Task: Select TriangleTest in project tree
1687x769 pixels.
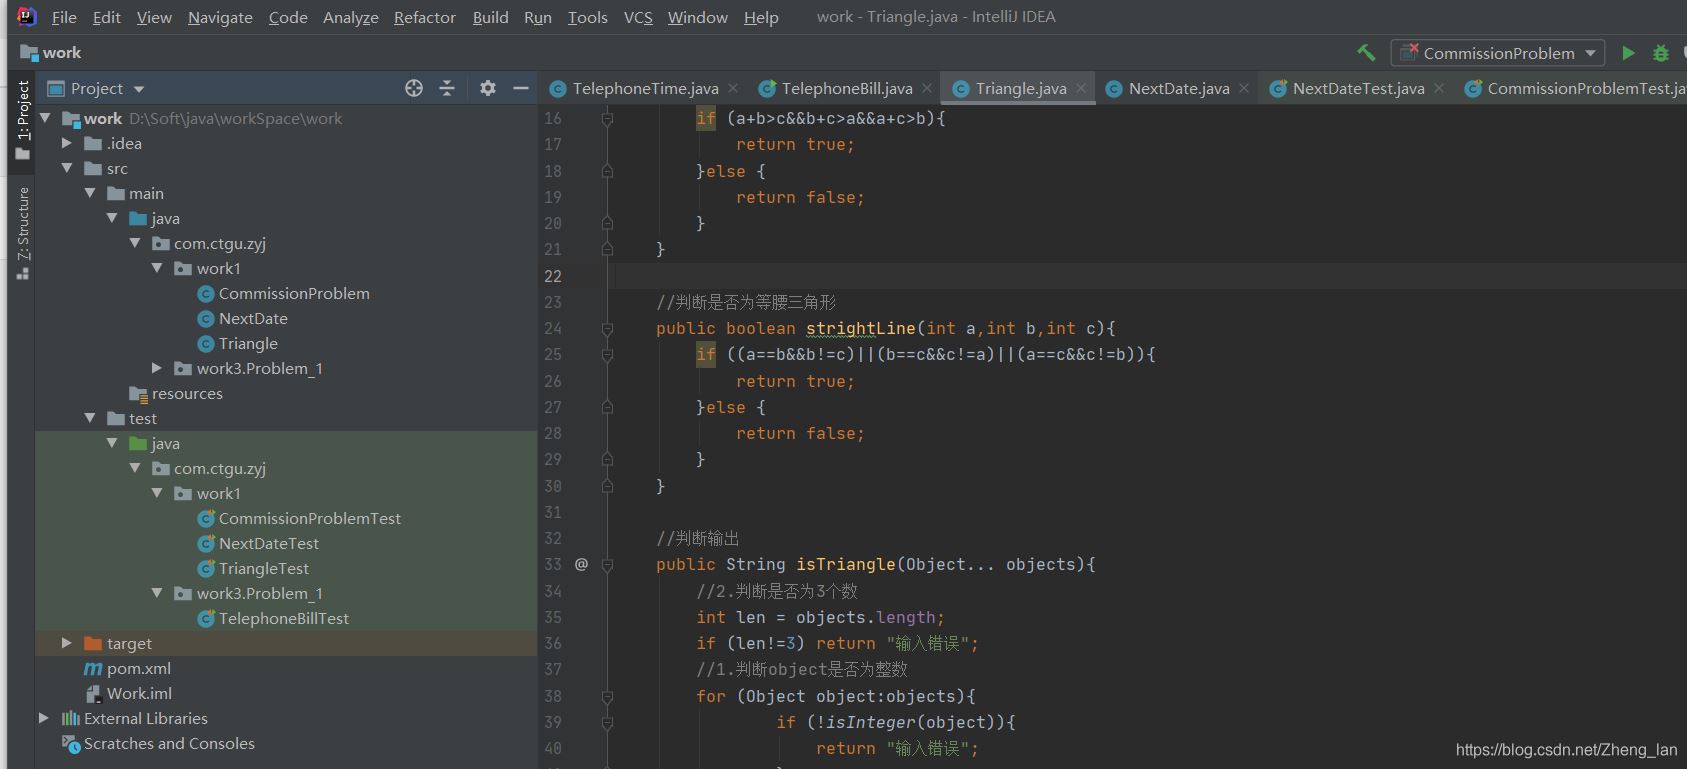Action: (x=263, y=568)
